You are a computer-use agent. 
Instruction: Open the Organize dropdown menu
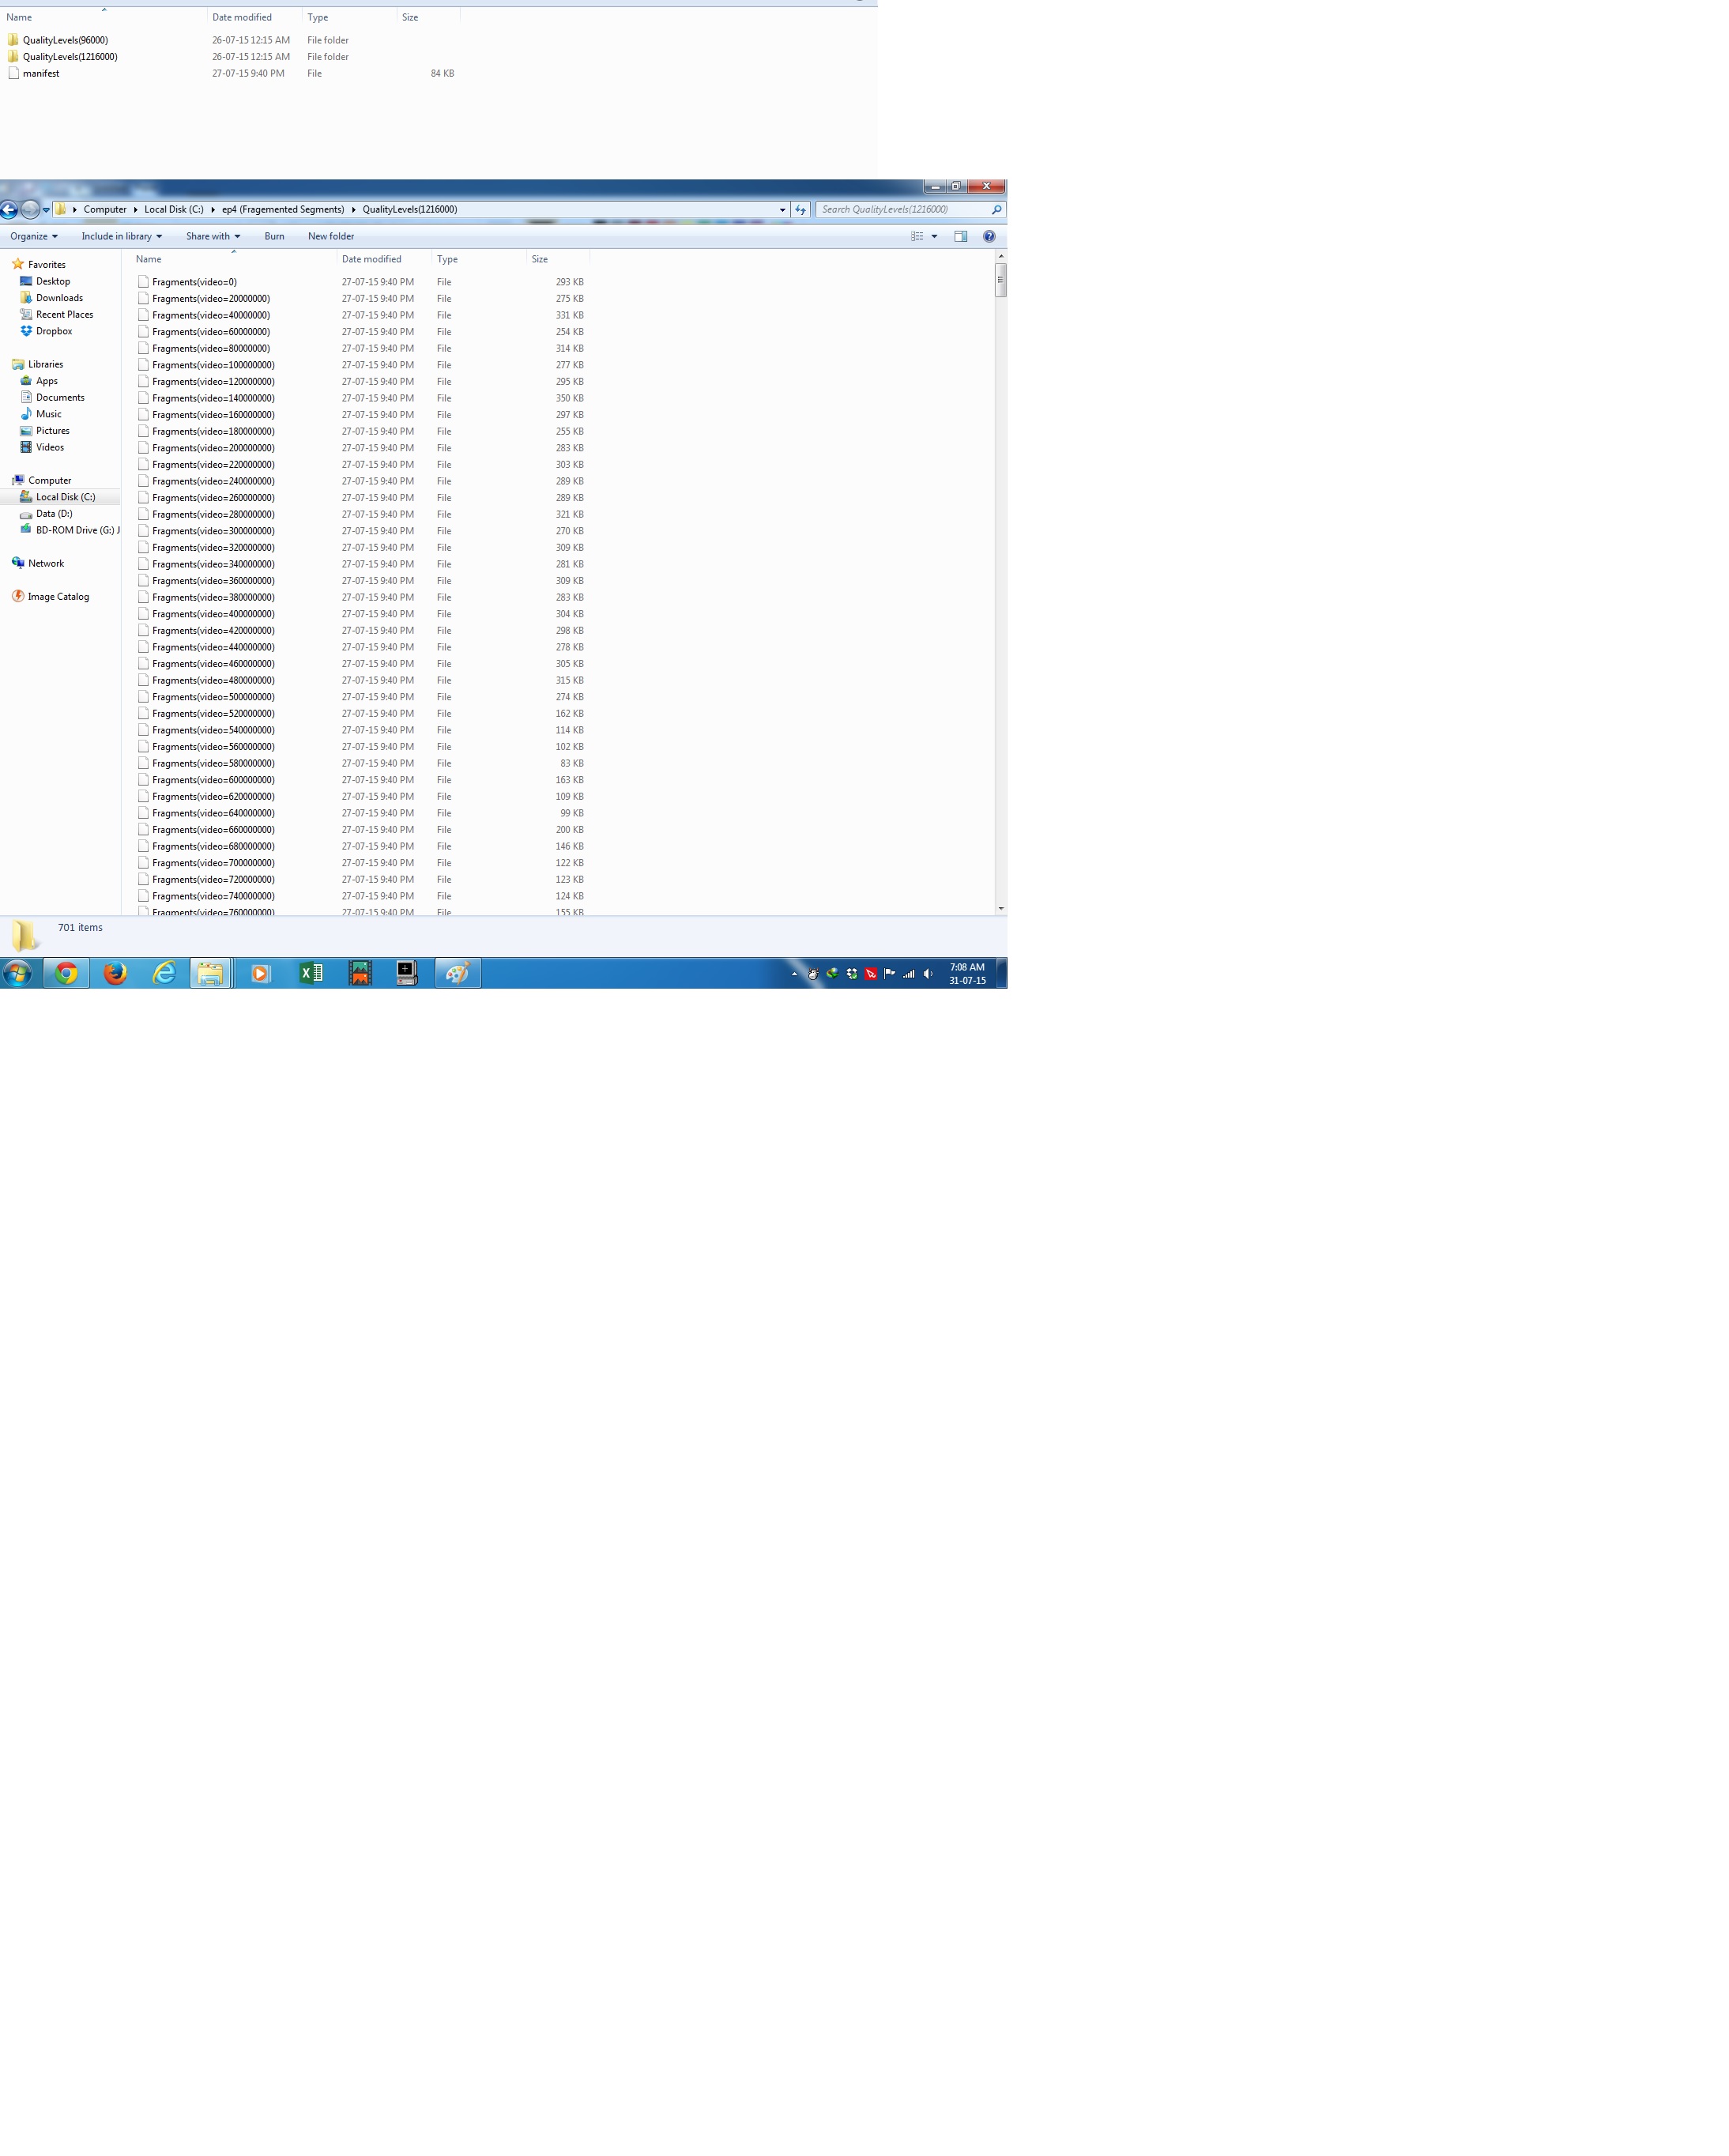coord(34,237)
